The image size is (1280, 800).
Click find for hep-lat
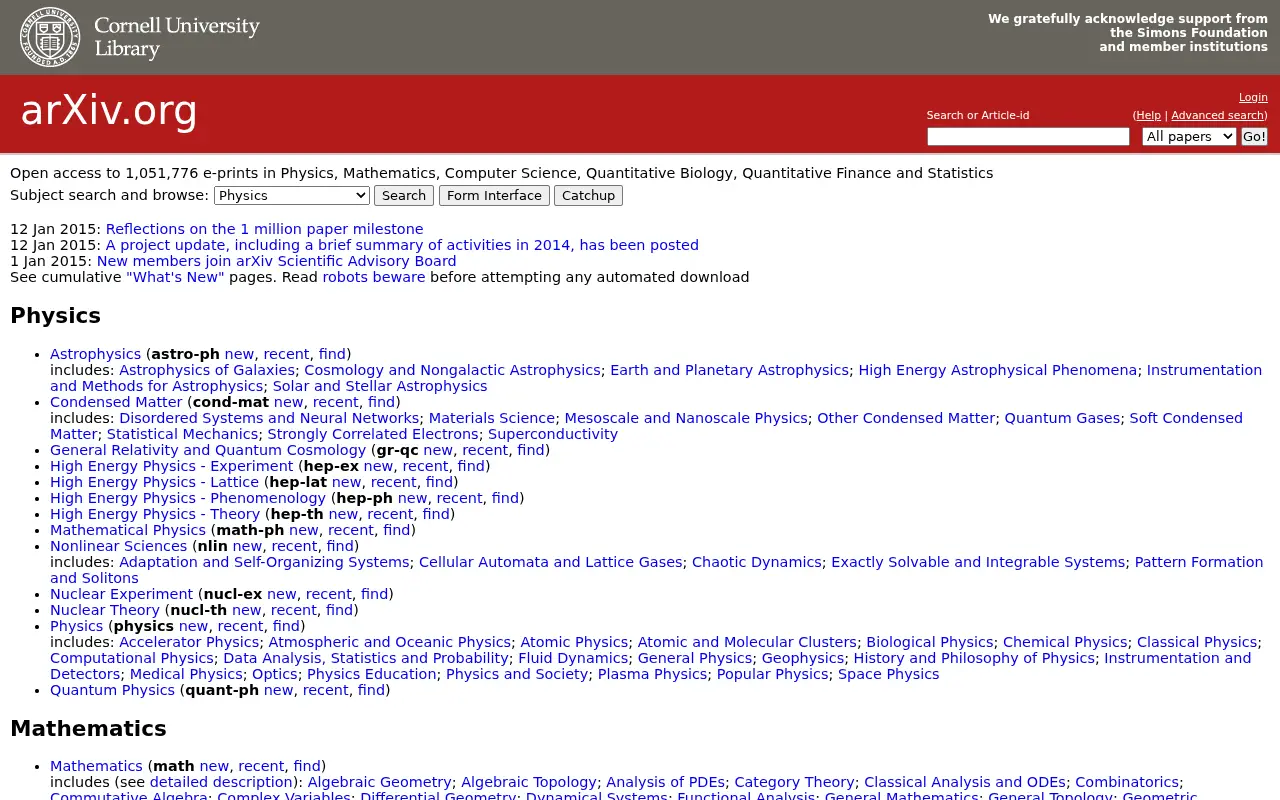pyautogui.click(x=439, y=482)
